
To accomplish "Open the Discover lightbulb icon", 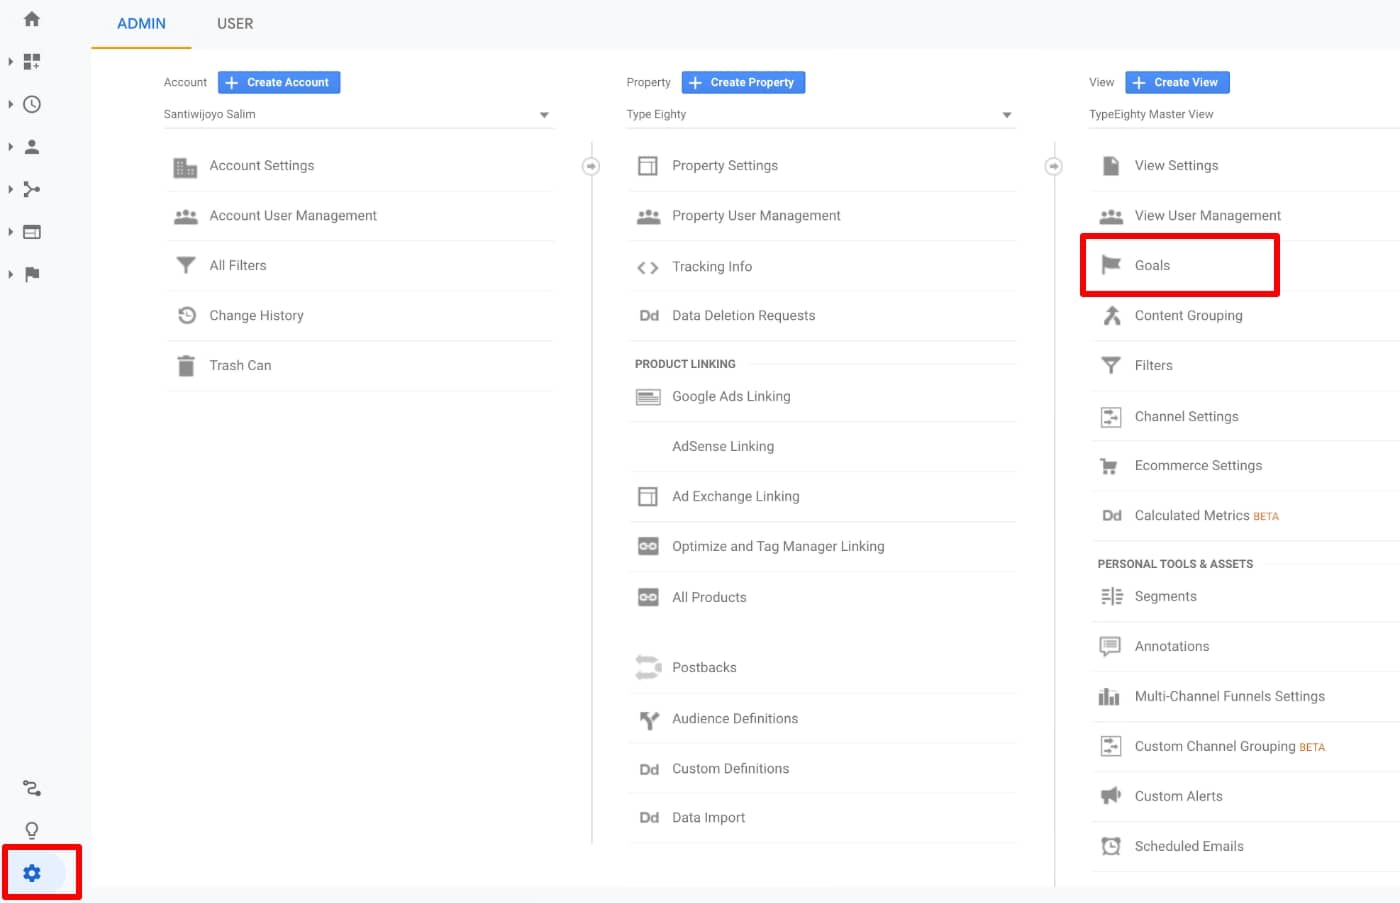I will tap(32, 831).
